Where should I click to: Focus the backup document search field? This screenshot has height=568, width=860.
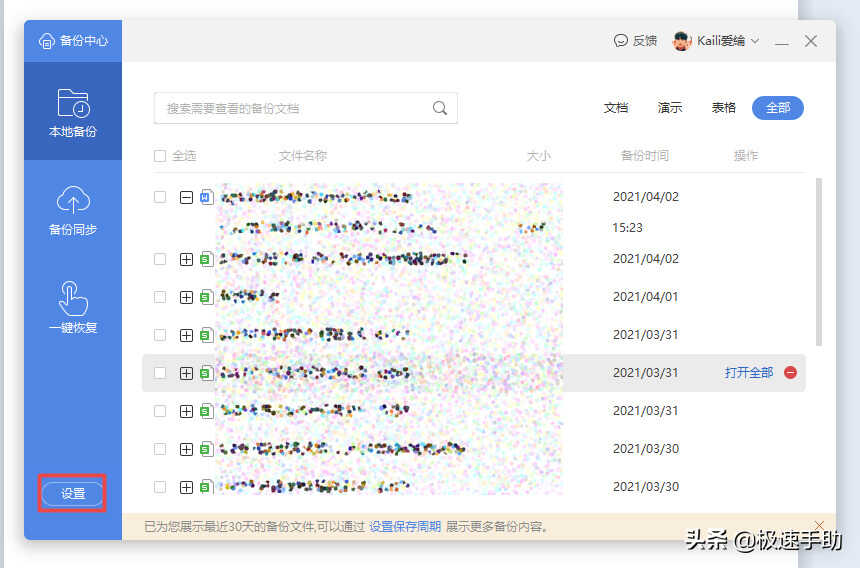[x=305, y=108]
